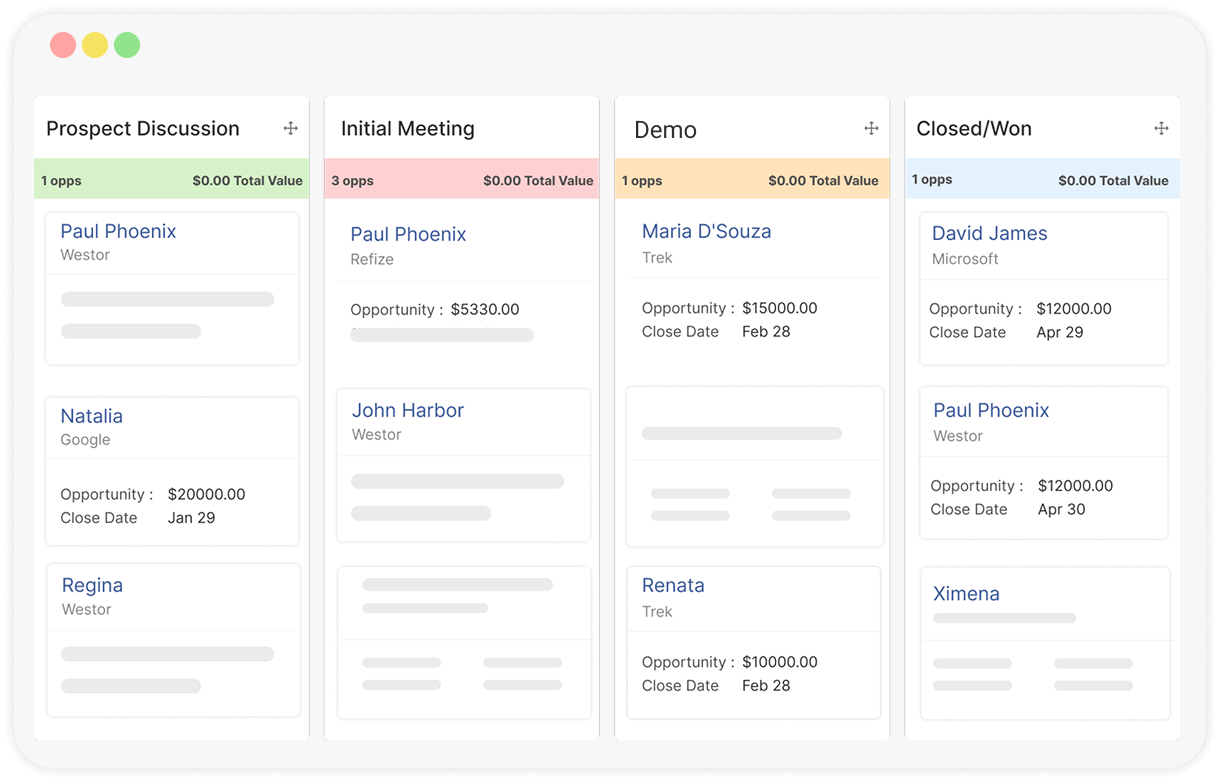
Task: Open David James record in Closed/Won
Action: [989, 233]
